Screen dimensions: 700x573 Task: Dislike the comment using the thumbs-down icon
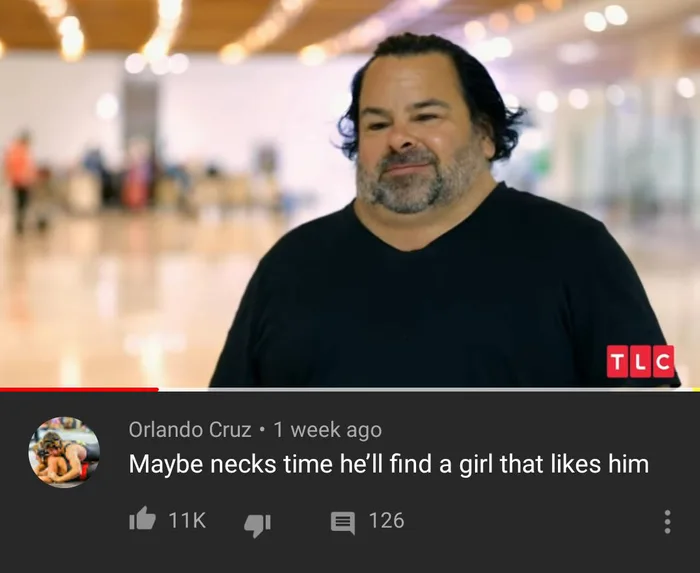coord(257,524)
